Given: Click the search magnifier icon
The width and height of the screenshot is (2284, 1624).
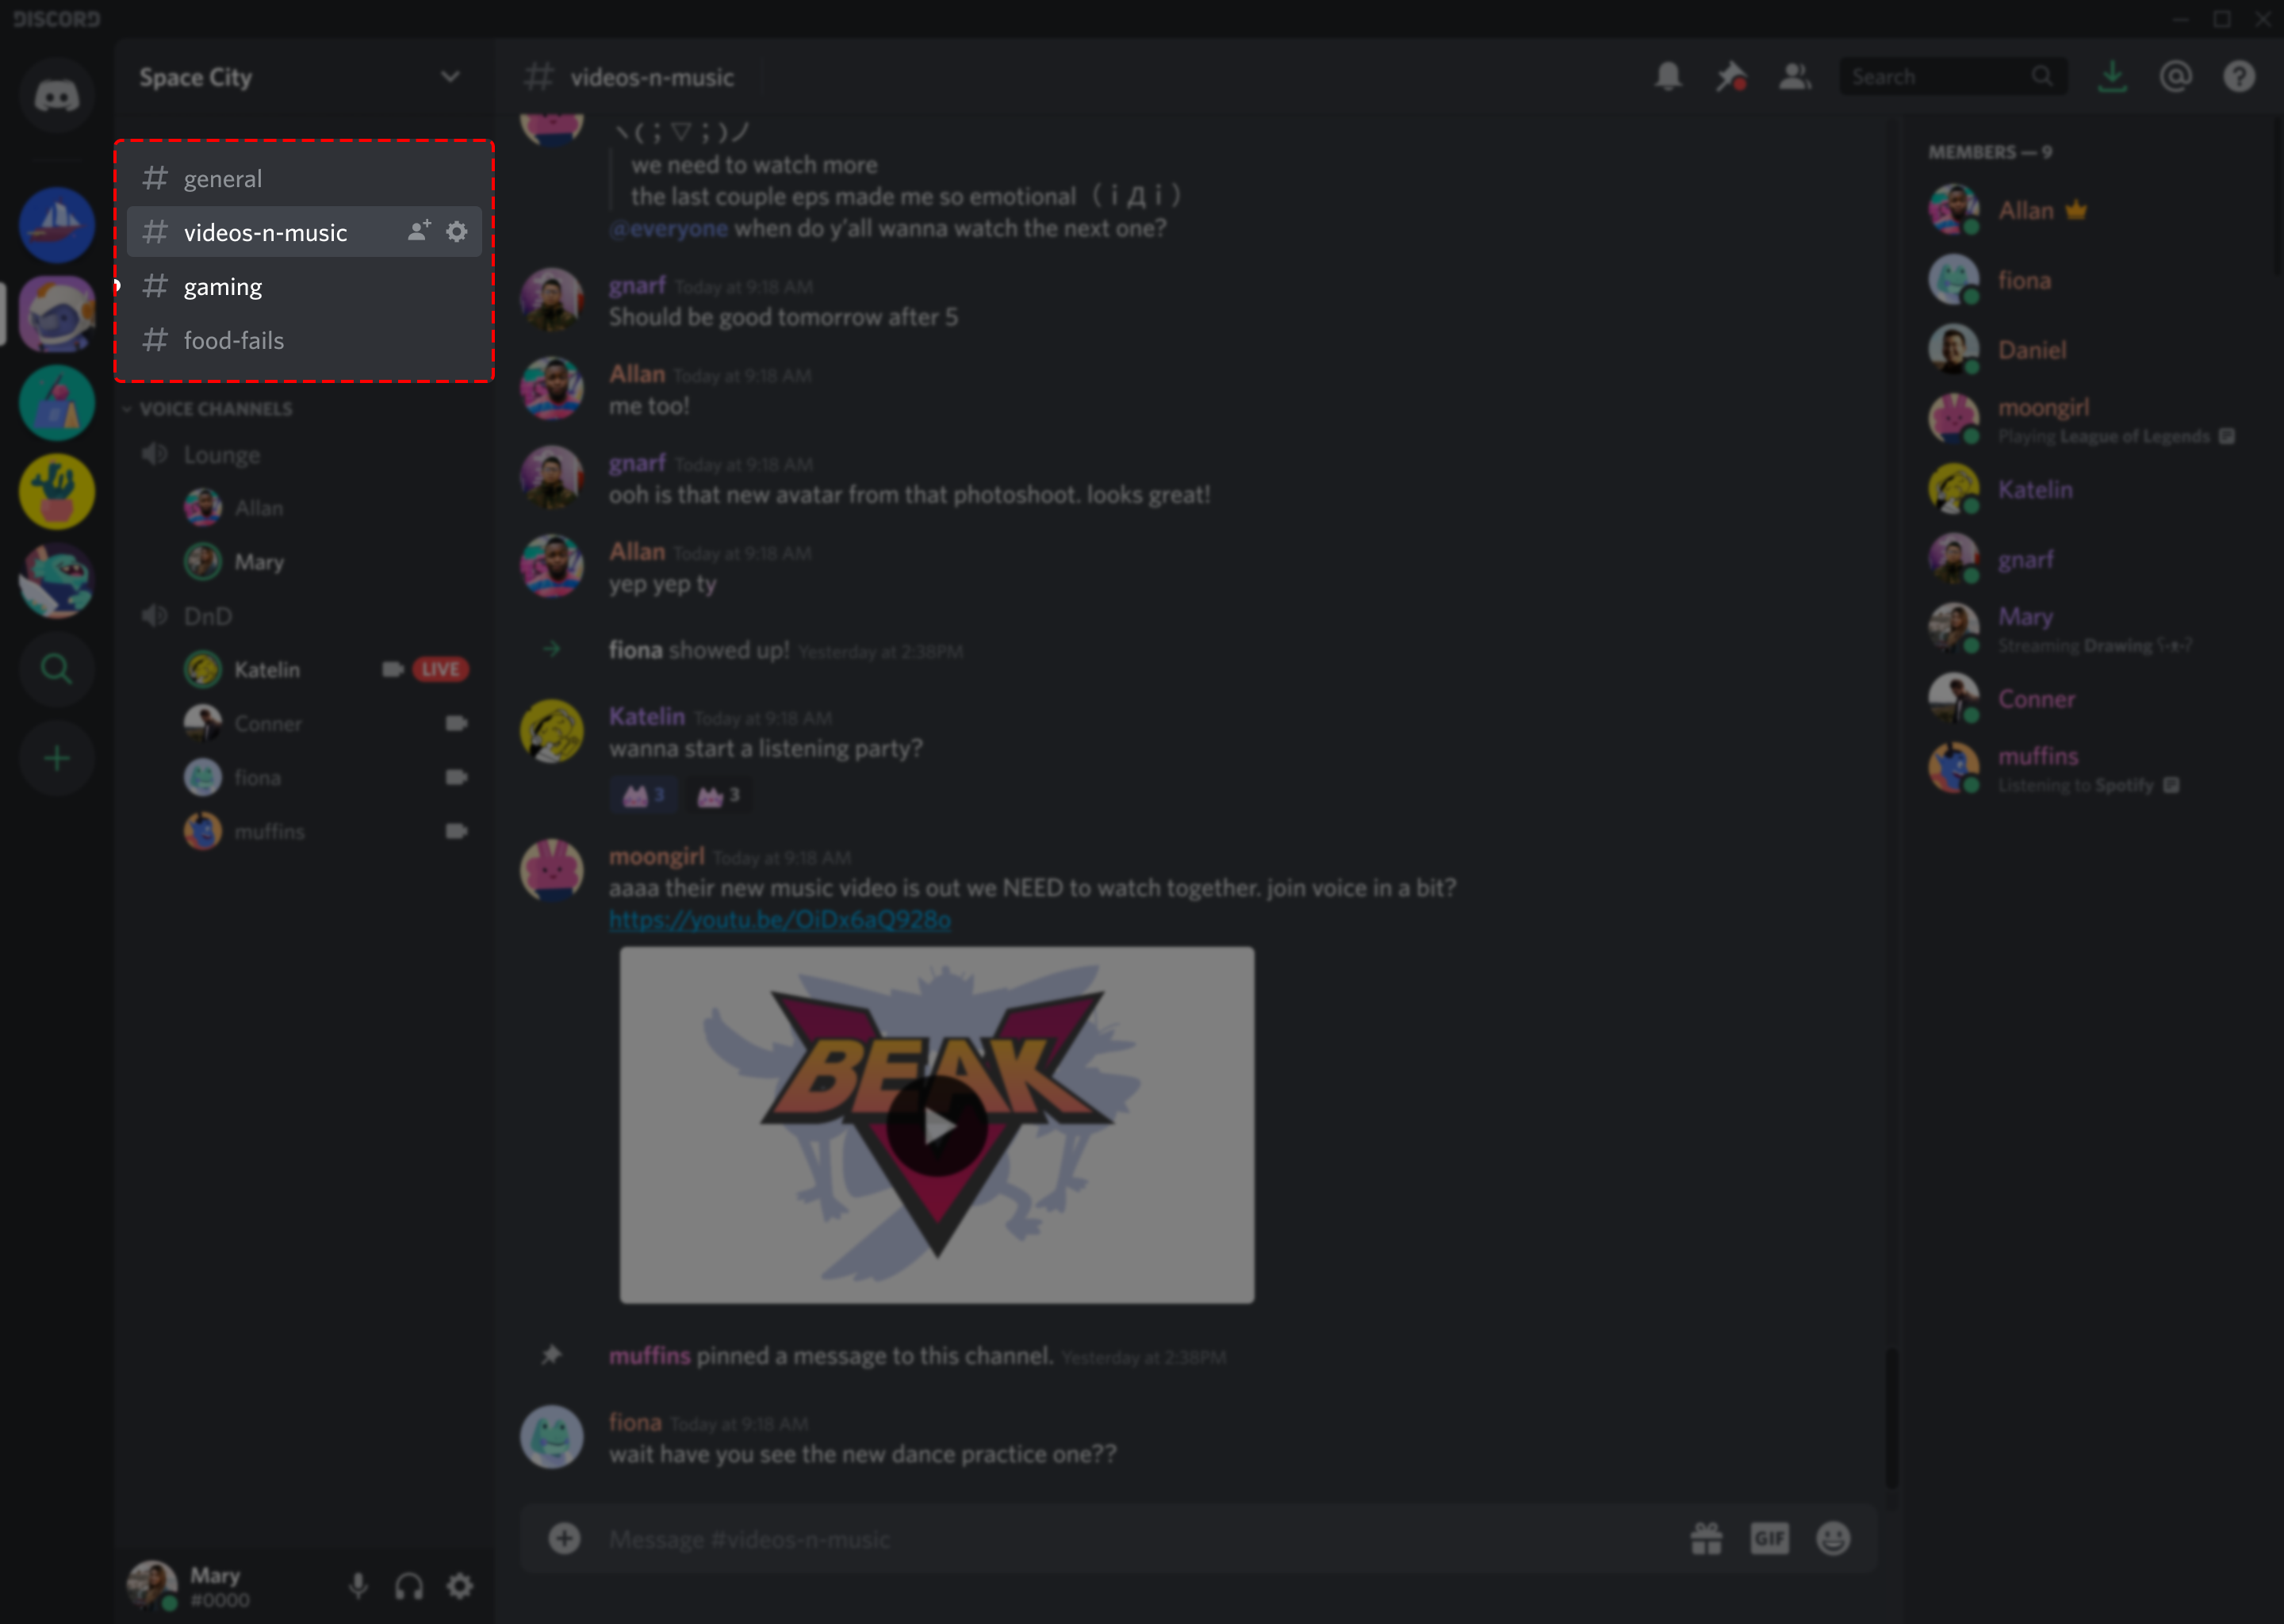Looking at the screenshot, I should pos(2041,75).
